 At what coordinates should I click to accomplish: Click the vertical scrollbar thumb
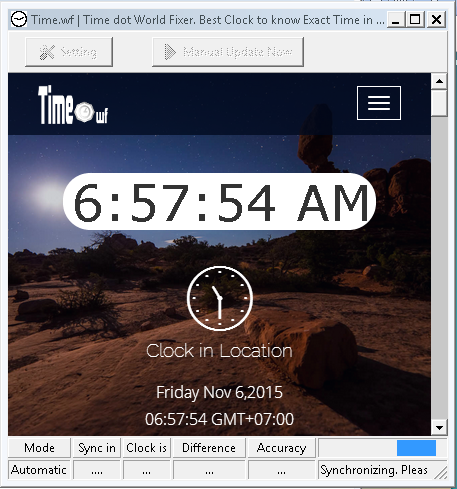click(x=439, y=103)
